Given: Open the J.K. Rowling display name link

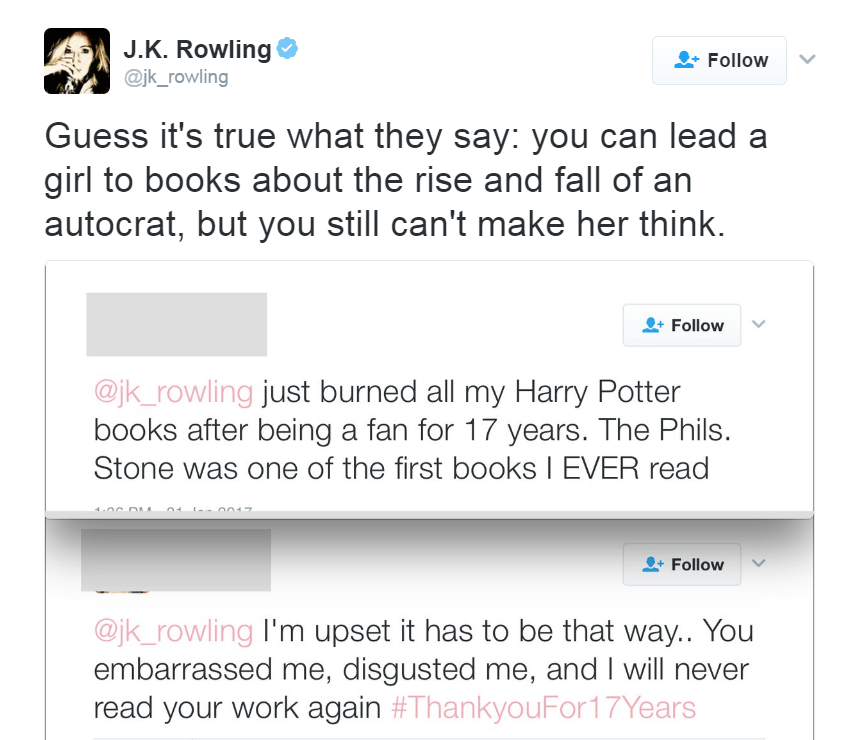Looking at the screenshot, I should [197, 48].
